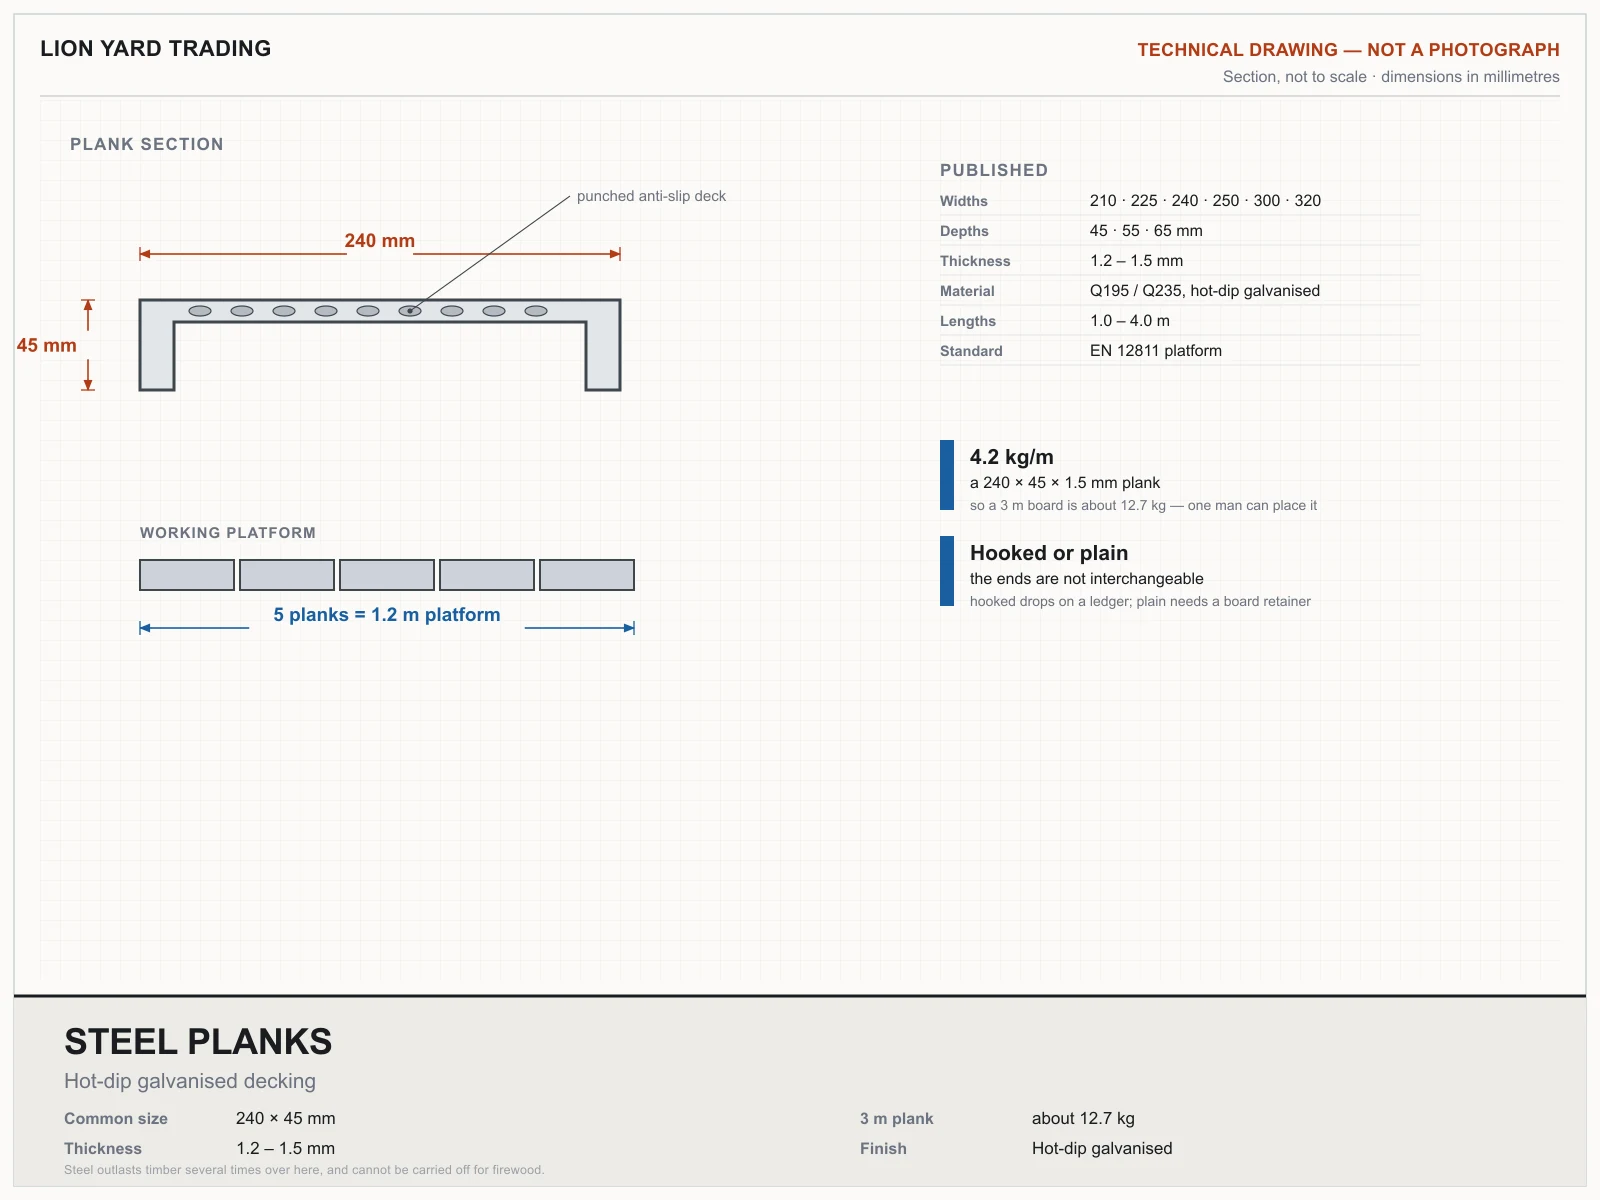
Task: Click the '4.2 kg/m' headline
Action: click(1012, 457)
